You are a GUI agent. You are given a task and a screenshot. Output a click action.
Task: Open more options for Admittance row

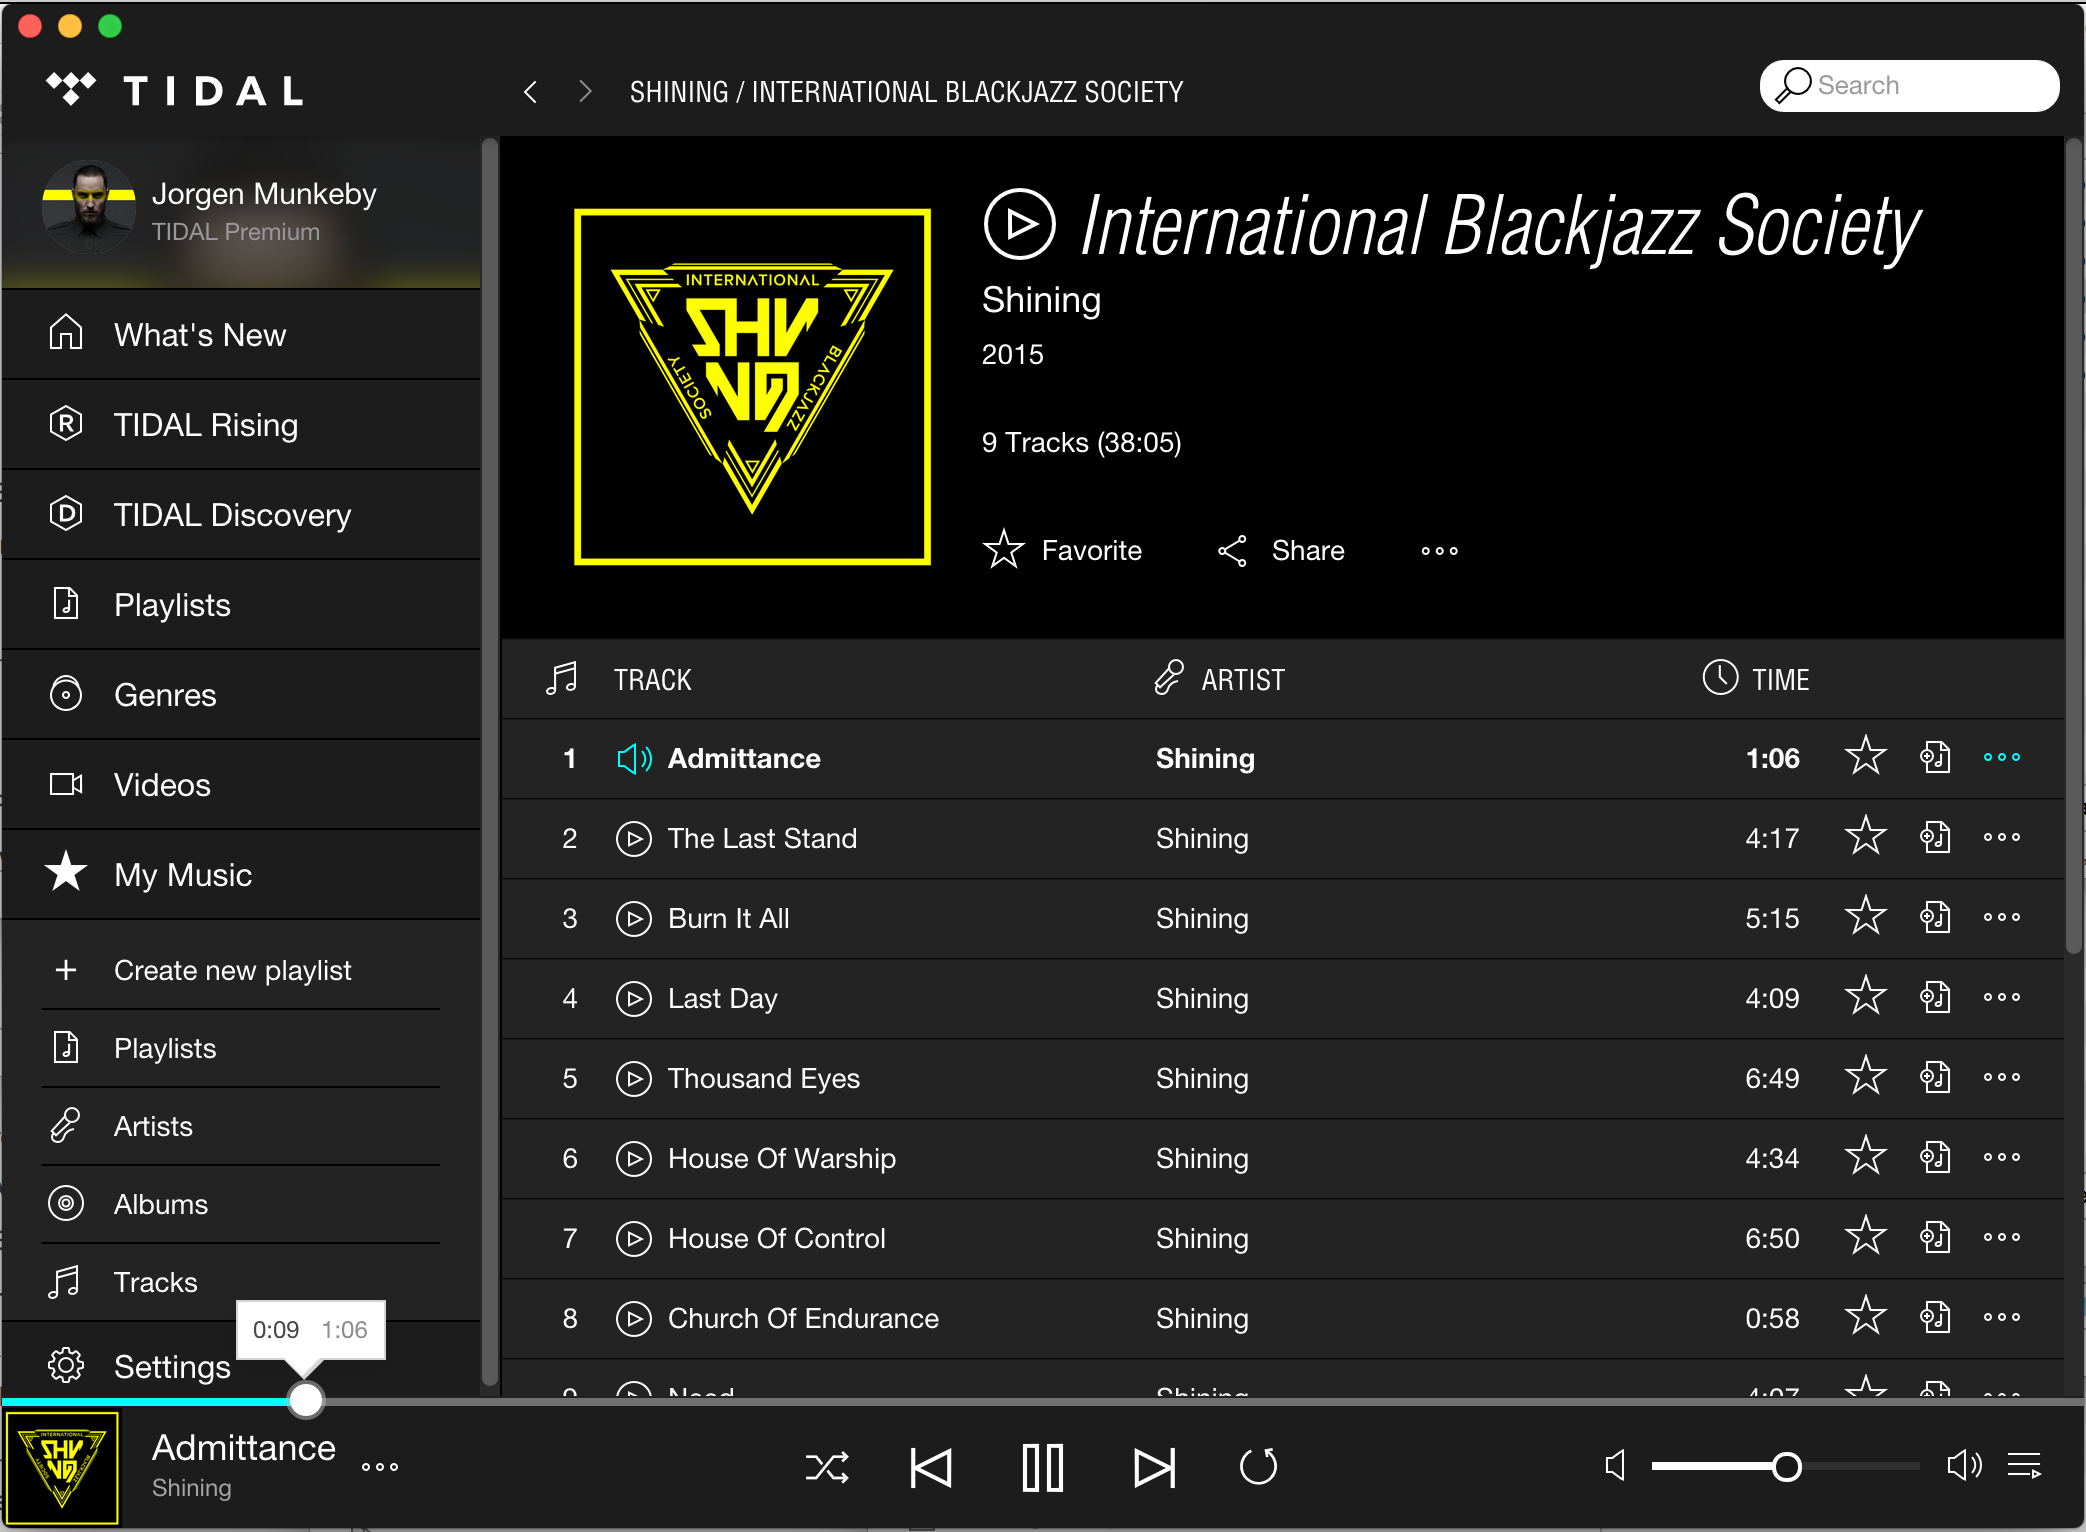(x=2002, y=757)
